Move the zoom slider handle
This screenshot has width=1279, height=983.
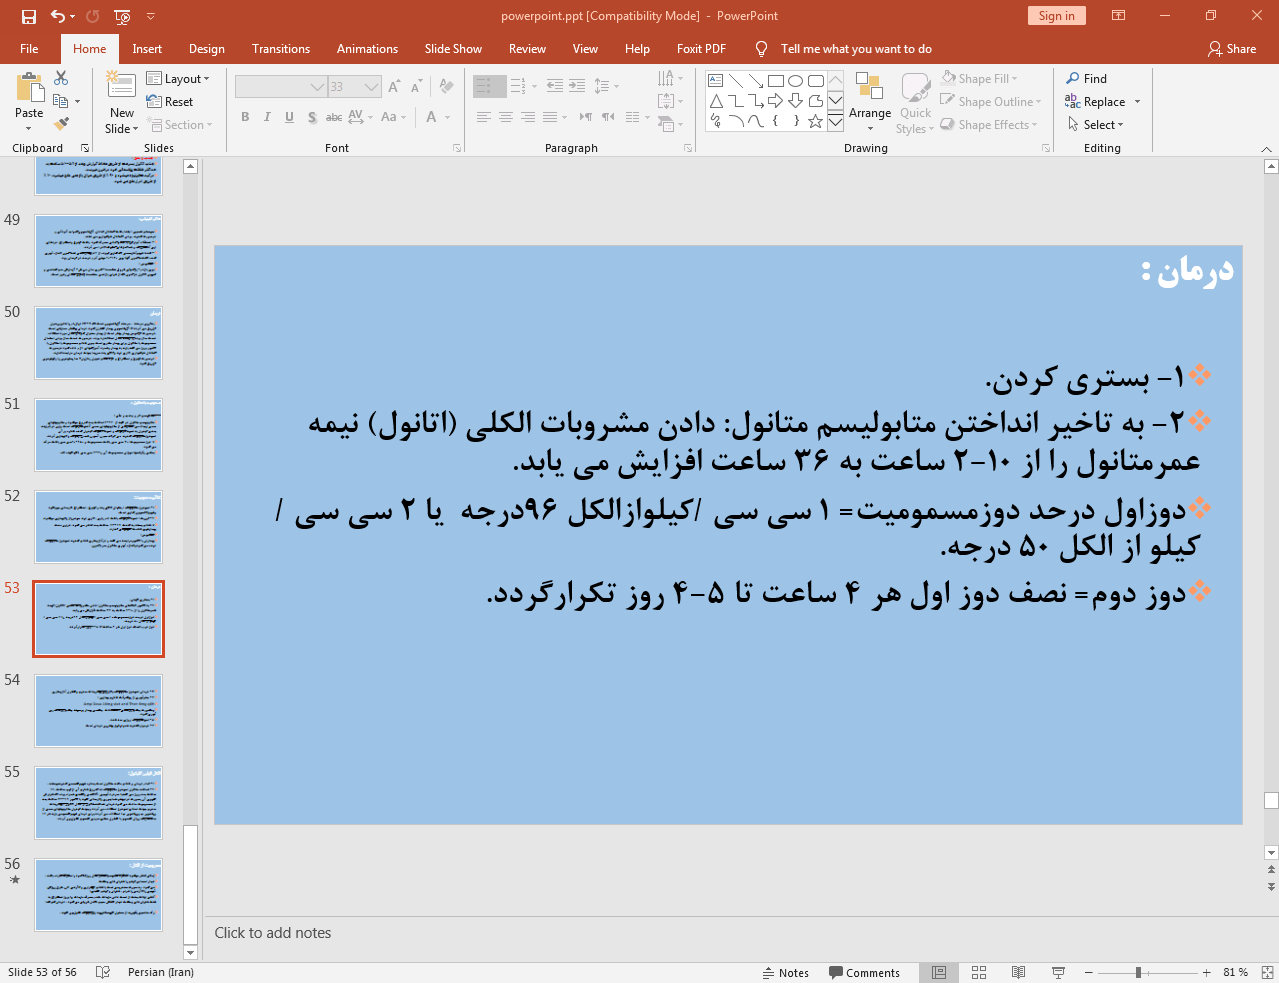pos(1138,972)
